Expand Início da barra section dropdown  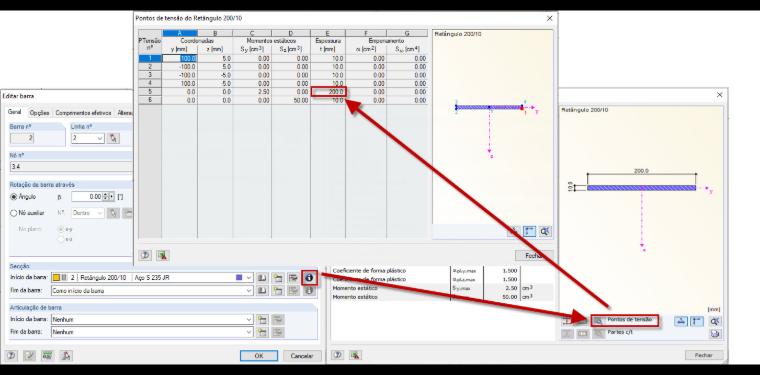pyautogui.click(x=249, y=278)
